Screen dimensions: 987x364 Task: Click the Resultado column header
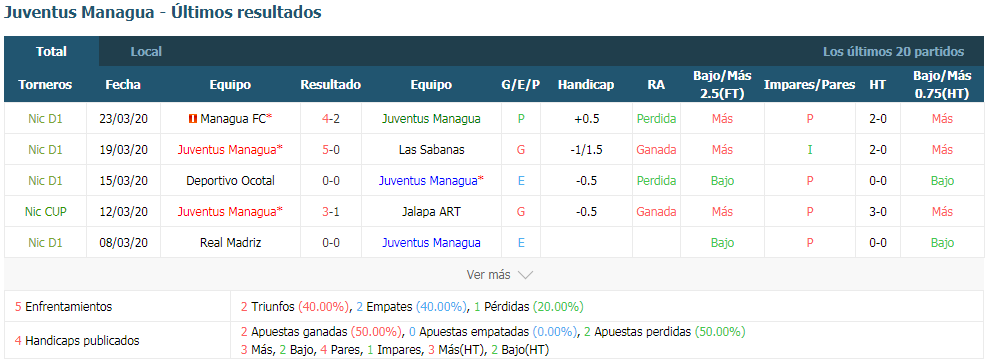[x=330, y=84]
